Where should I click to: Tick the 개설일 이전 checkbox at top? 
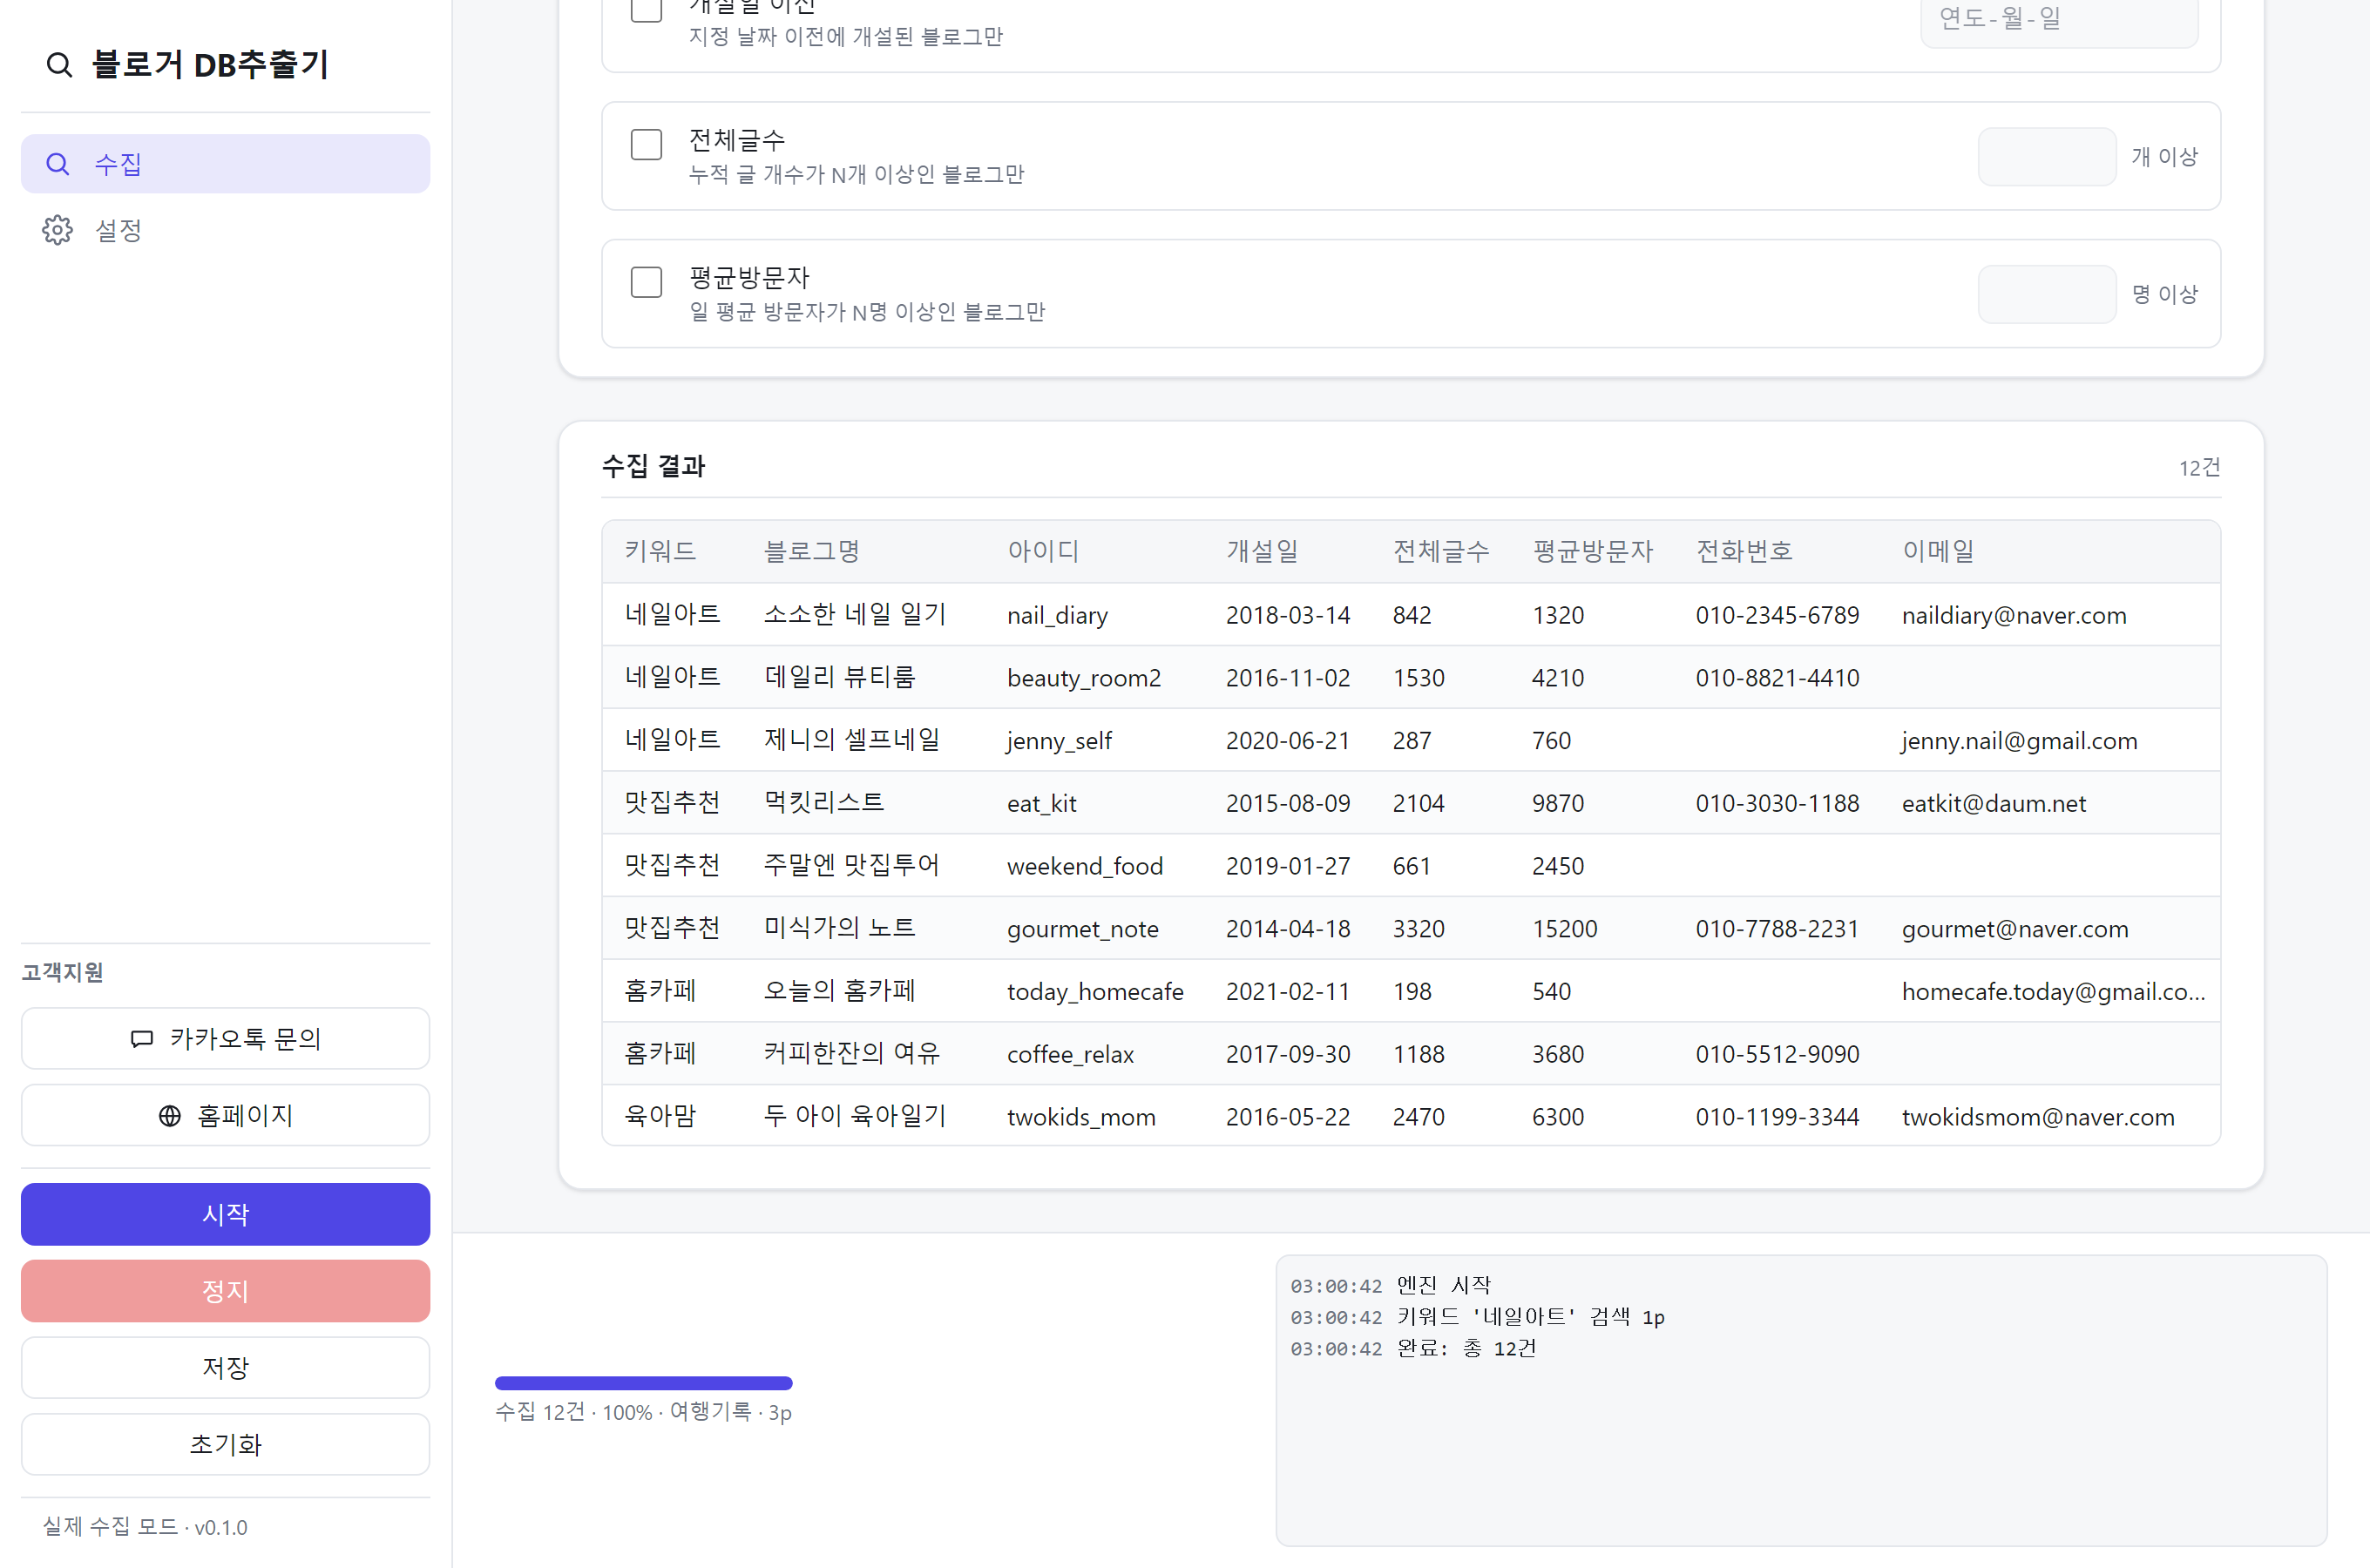pos(646,9)
